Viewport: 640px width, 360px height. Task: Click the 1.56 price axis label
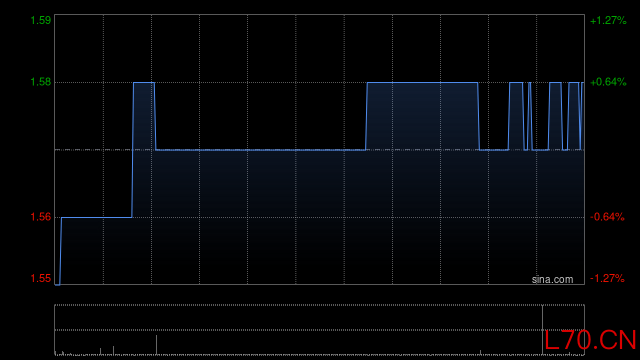[41, 217]
